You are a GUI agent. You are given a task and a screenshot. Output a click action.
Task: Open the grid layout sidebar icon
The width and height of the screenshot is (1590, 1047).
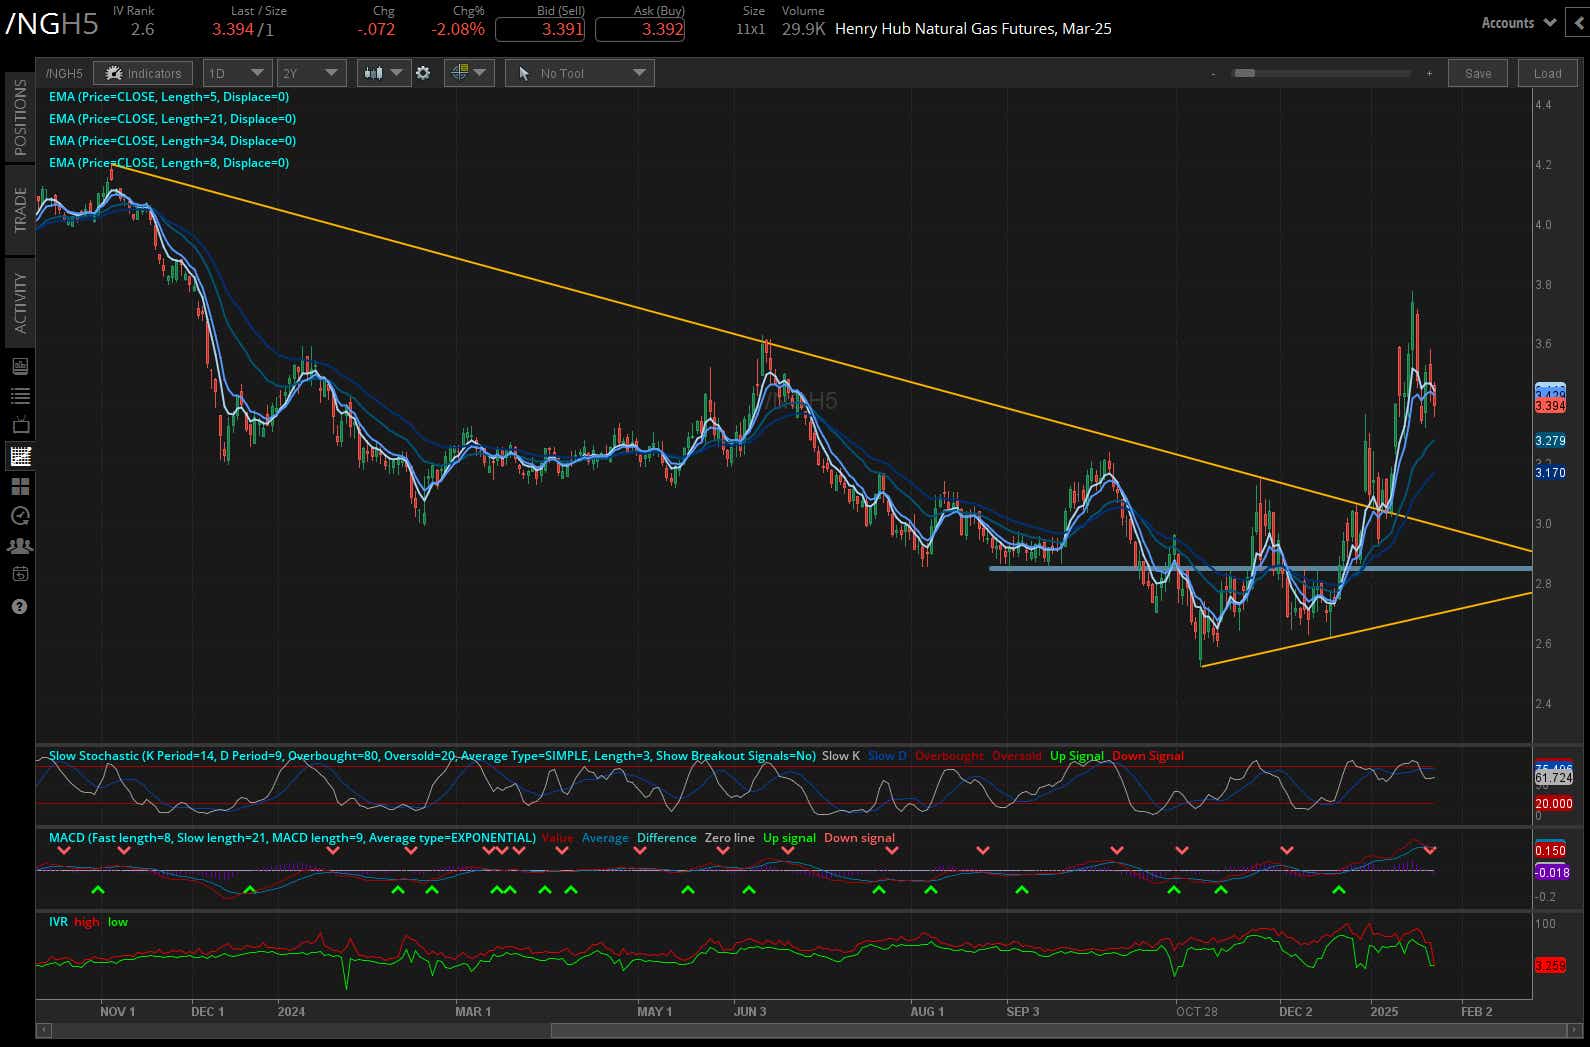coord(20,486)
